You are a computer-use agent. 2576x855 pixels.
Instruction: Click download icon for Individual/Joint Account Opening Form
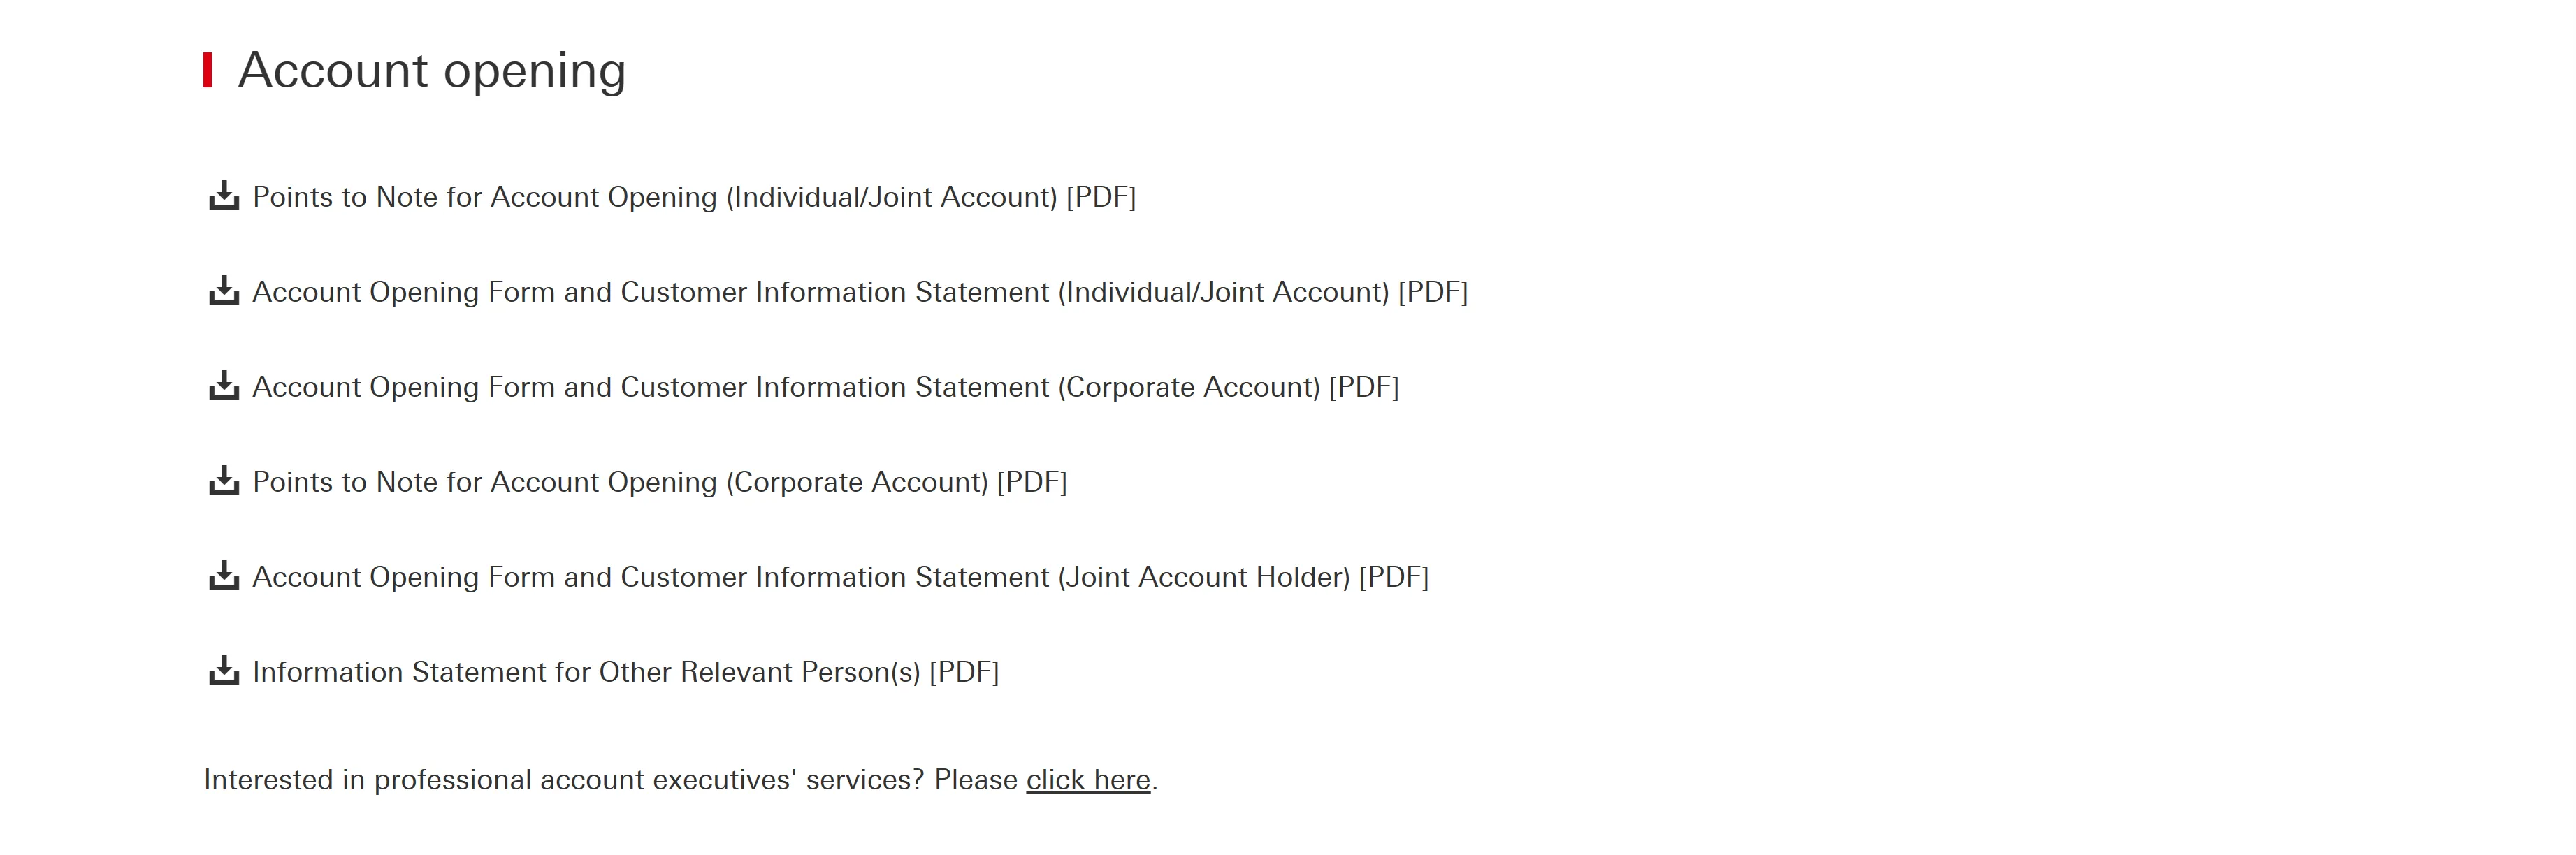tap(224, 291)
